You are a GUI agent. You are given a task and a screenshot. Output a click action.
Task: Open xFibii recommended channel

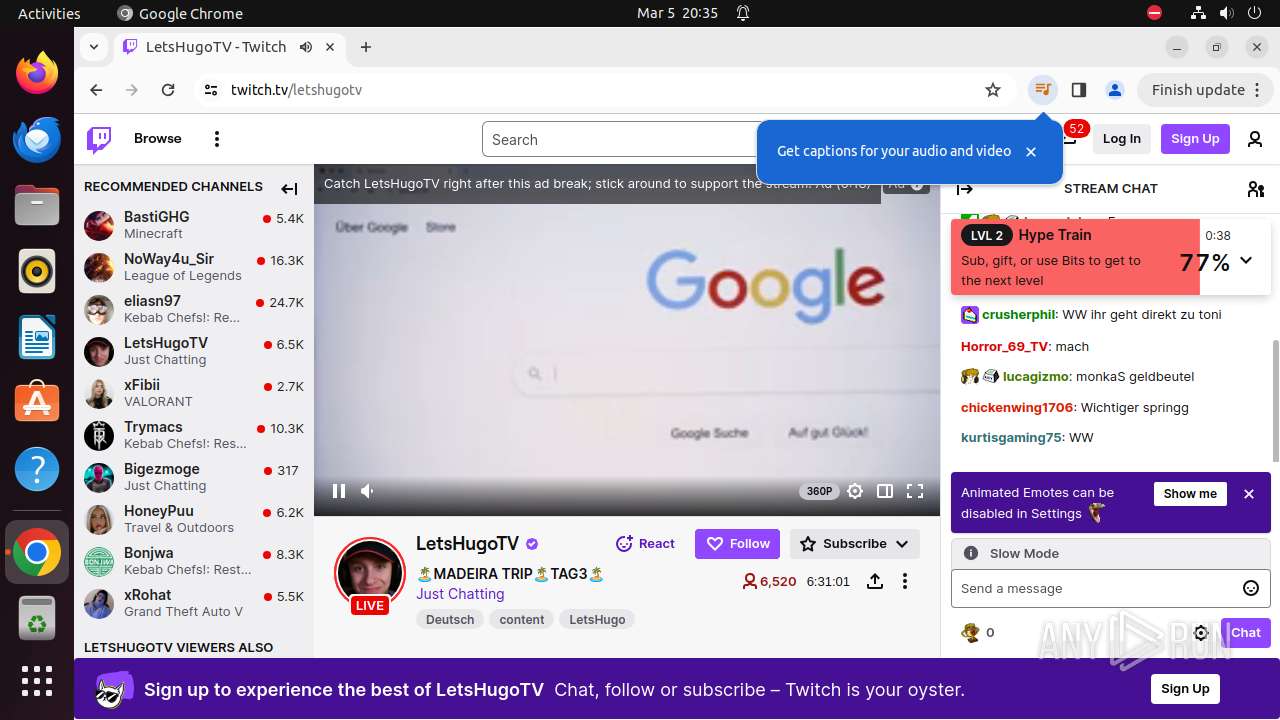click(194, 393)
